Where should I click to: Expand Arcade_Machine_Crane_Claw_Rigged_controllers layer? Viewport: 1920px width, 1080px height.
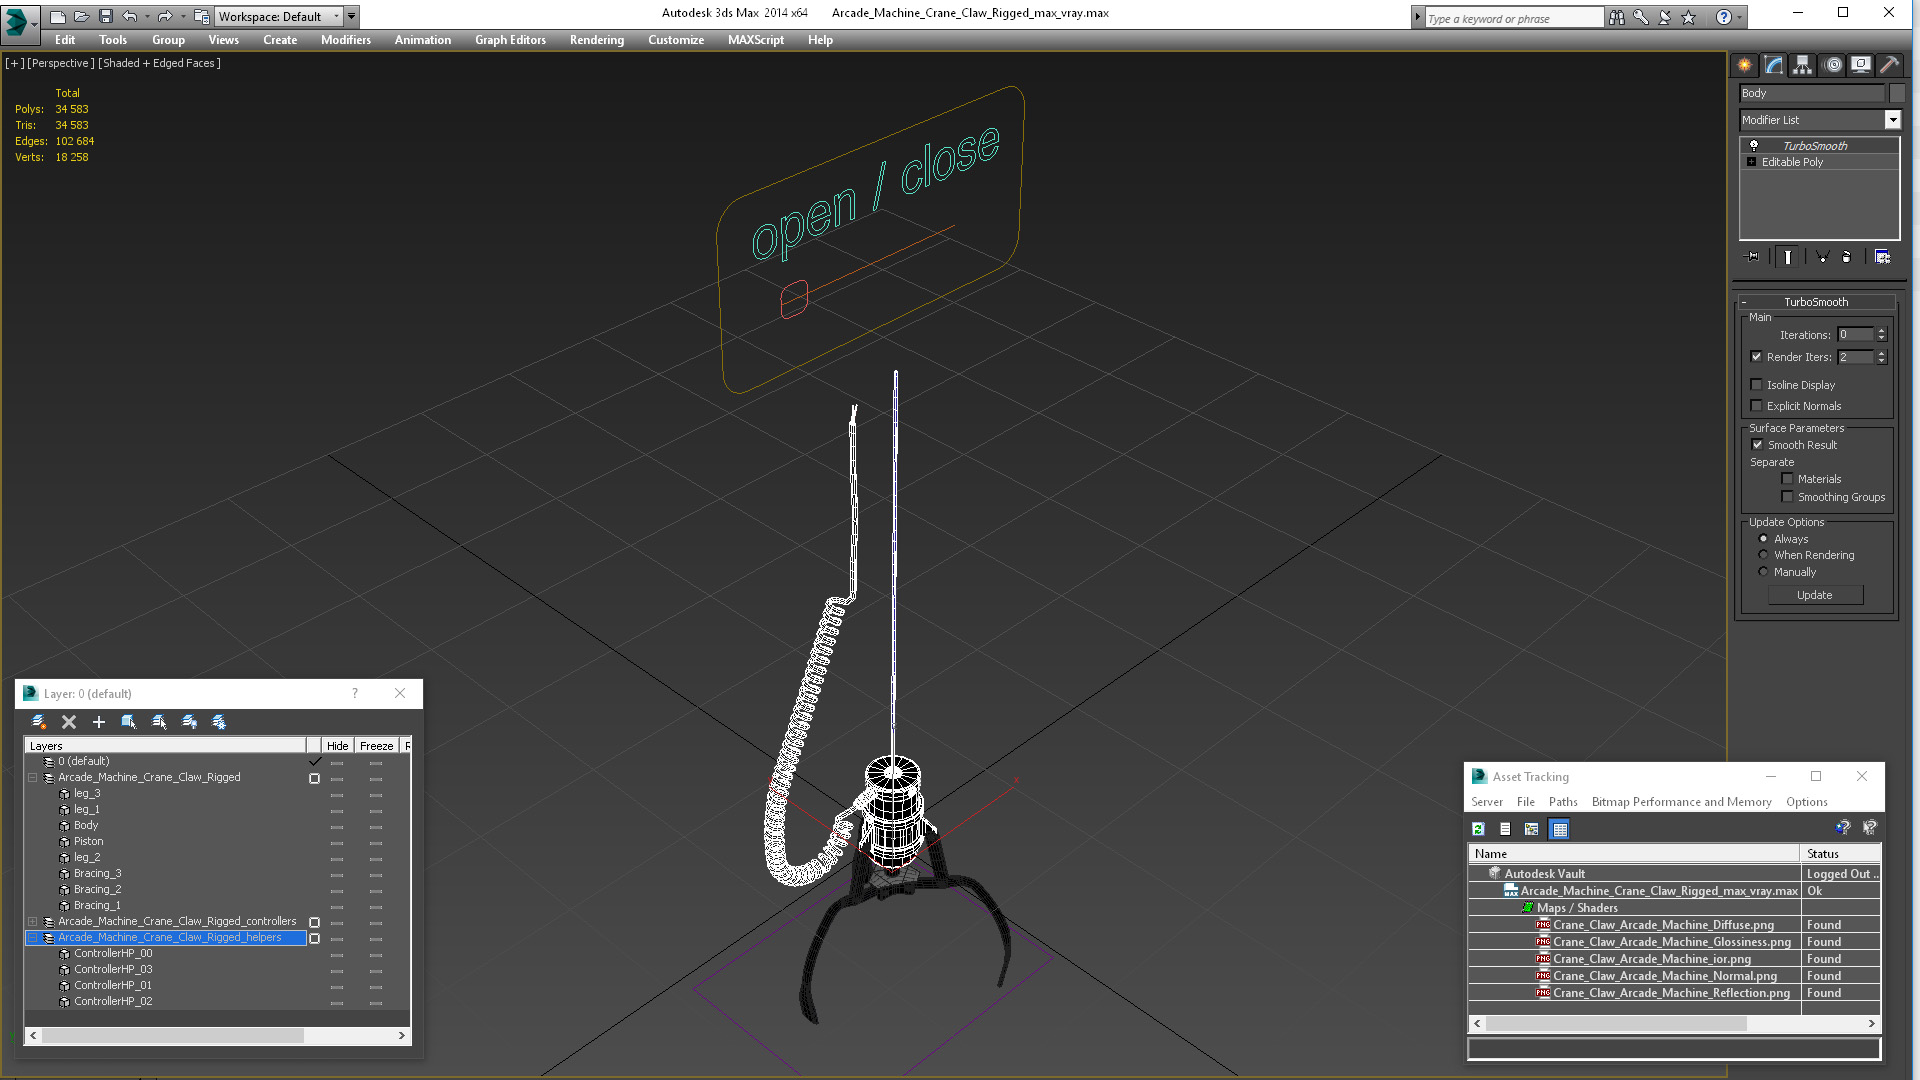32,922
